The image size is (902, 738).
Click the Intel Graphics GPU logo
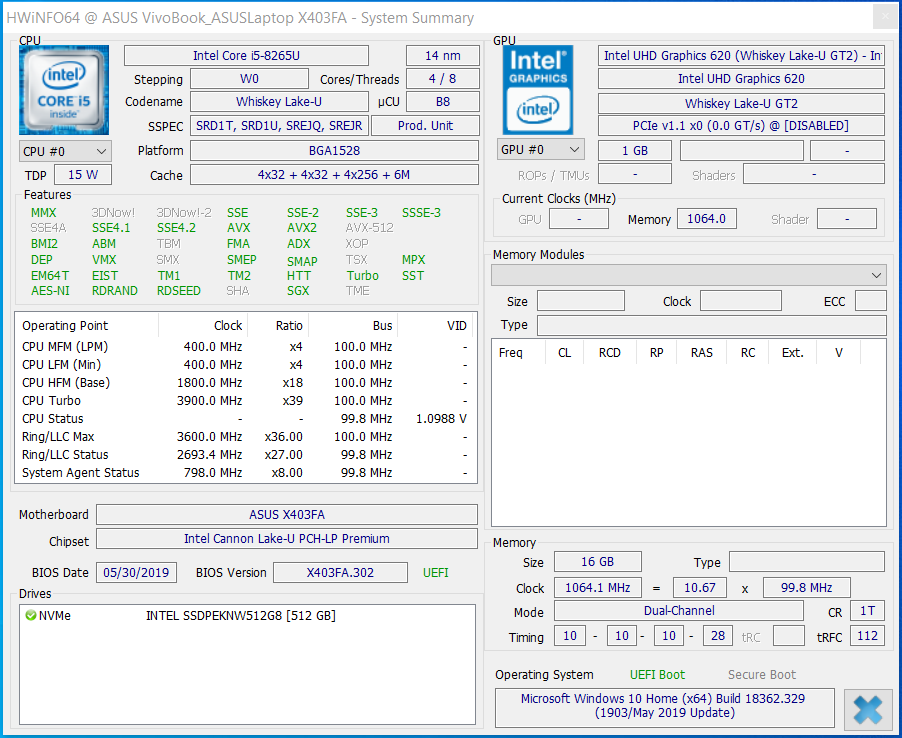point(539,90)
